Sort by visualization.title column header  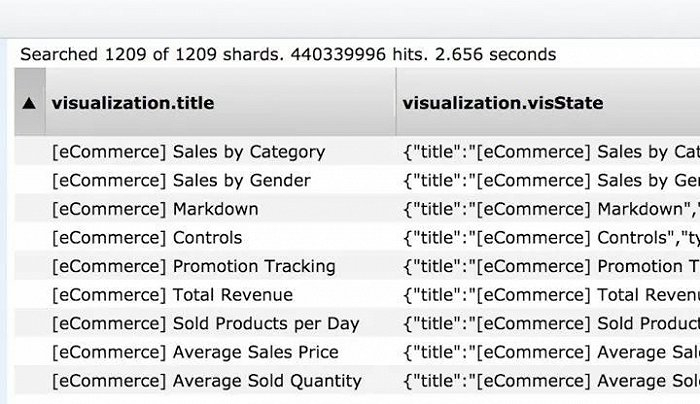(133, 103)
